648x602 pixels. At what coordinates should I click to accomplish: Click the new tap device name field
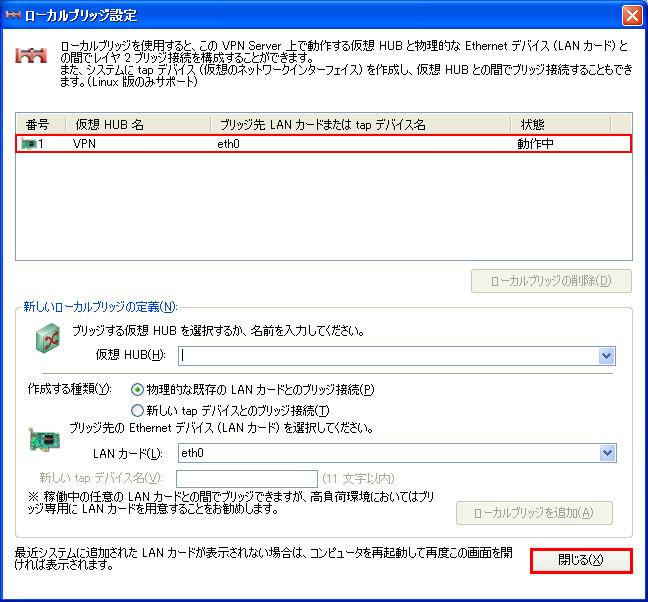point(247,478)
